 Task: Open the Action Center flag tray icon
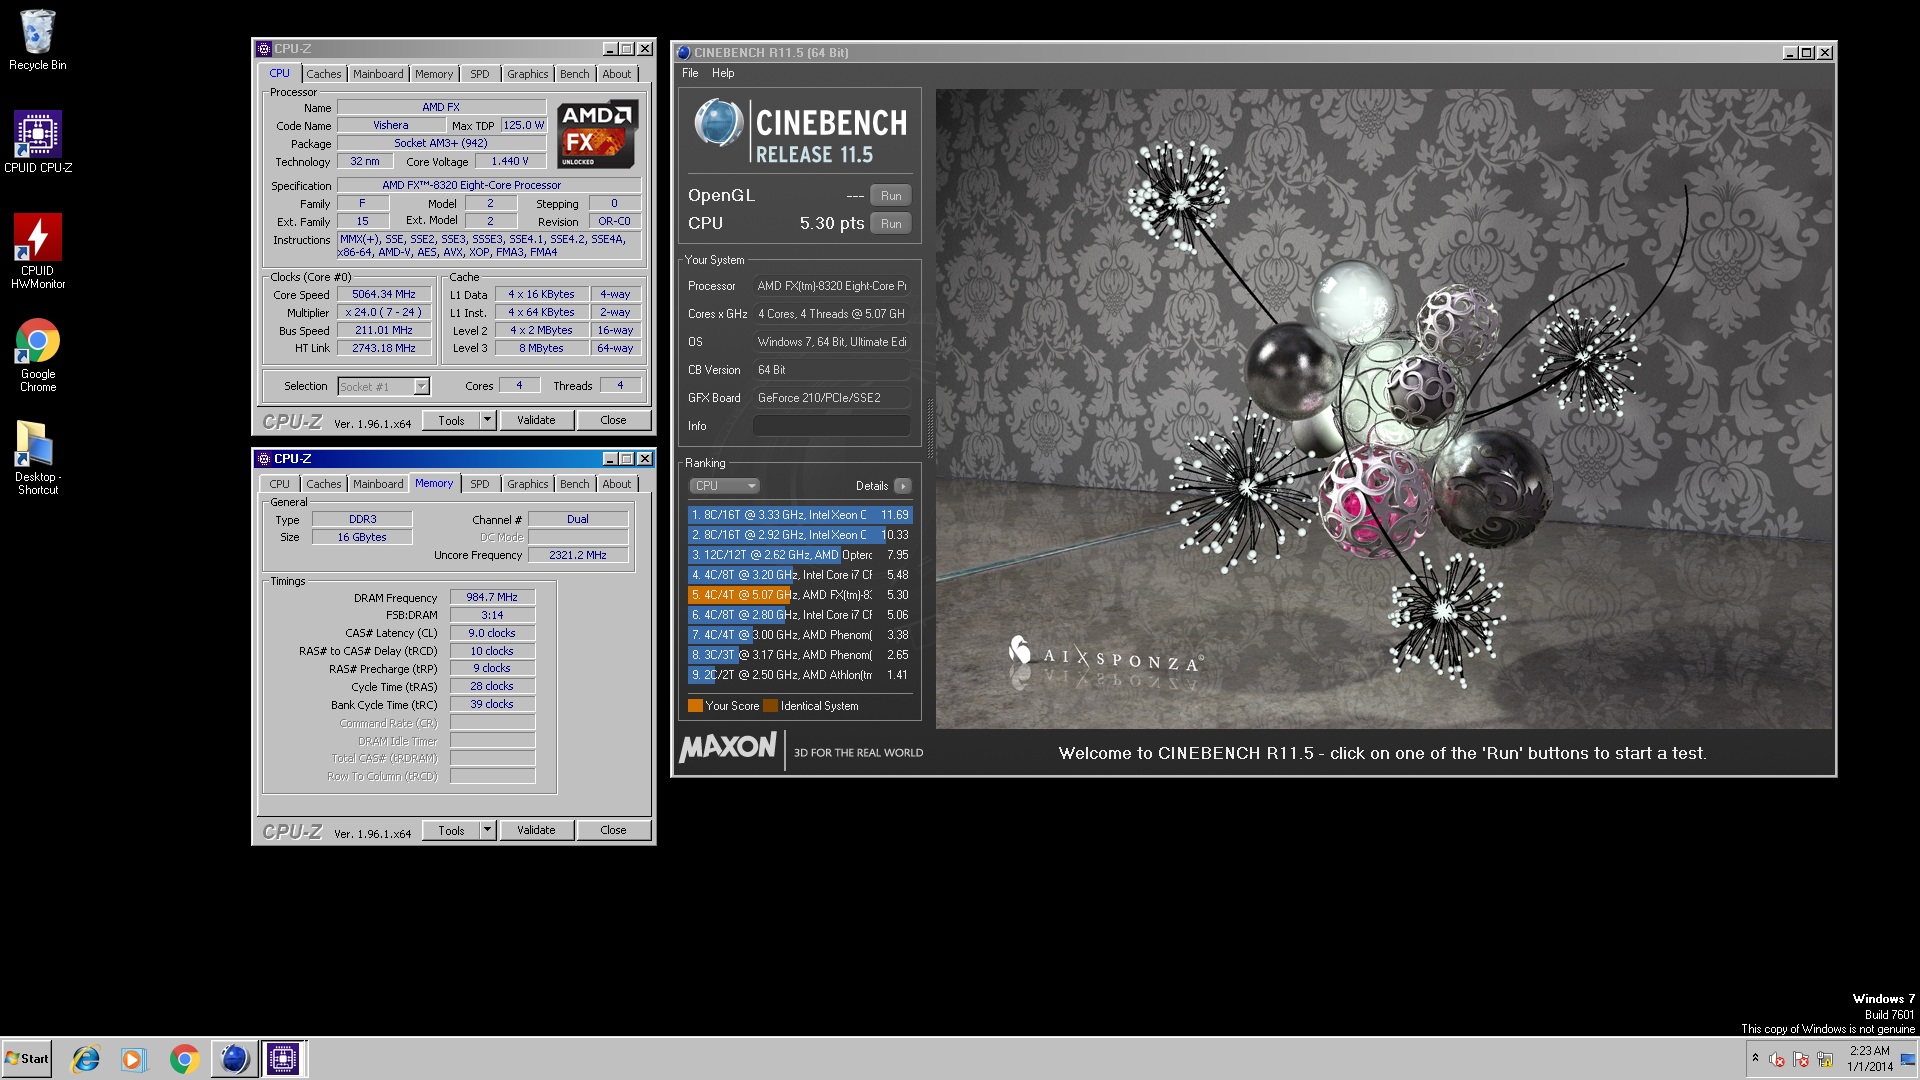[1801, 1060]
